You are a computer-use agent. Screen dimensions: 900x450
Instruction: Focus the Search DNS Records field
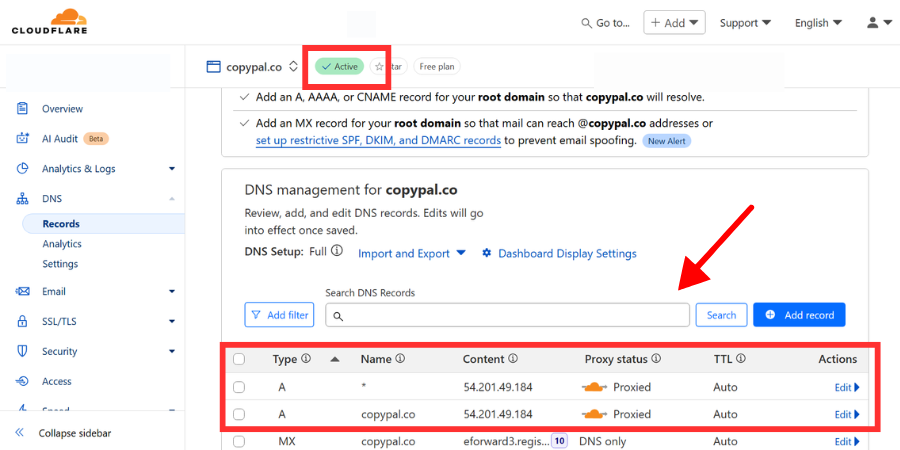coord(507,315)
